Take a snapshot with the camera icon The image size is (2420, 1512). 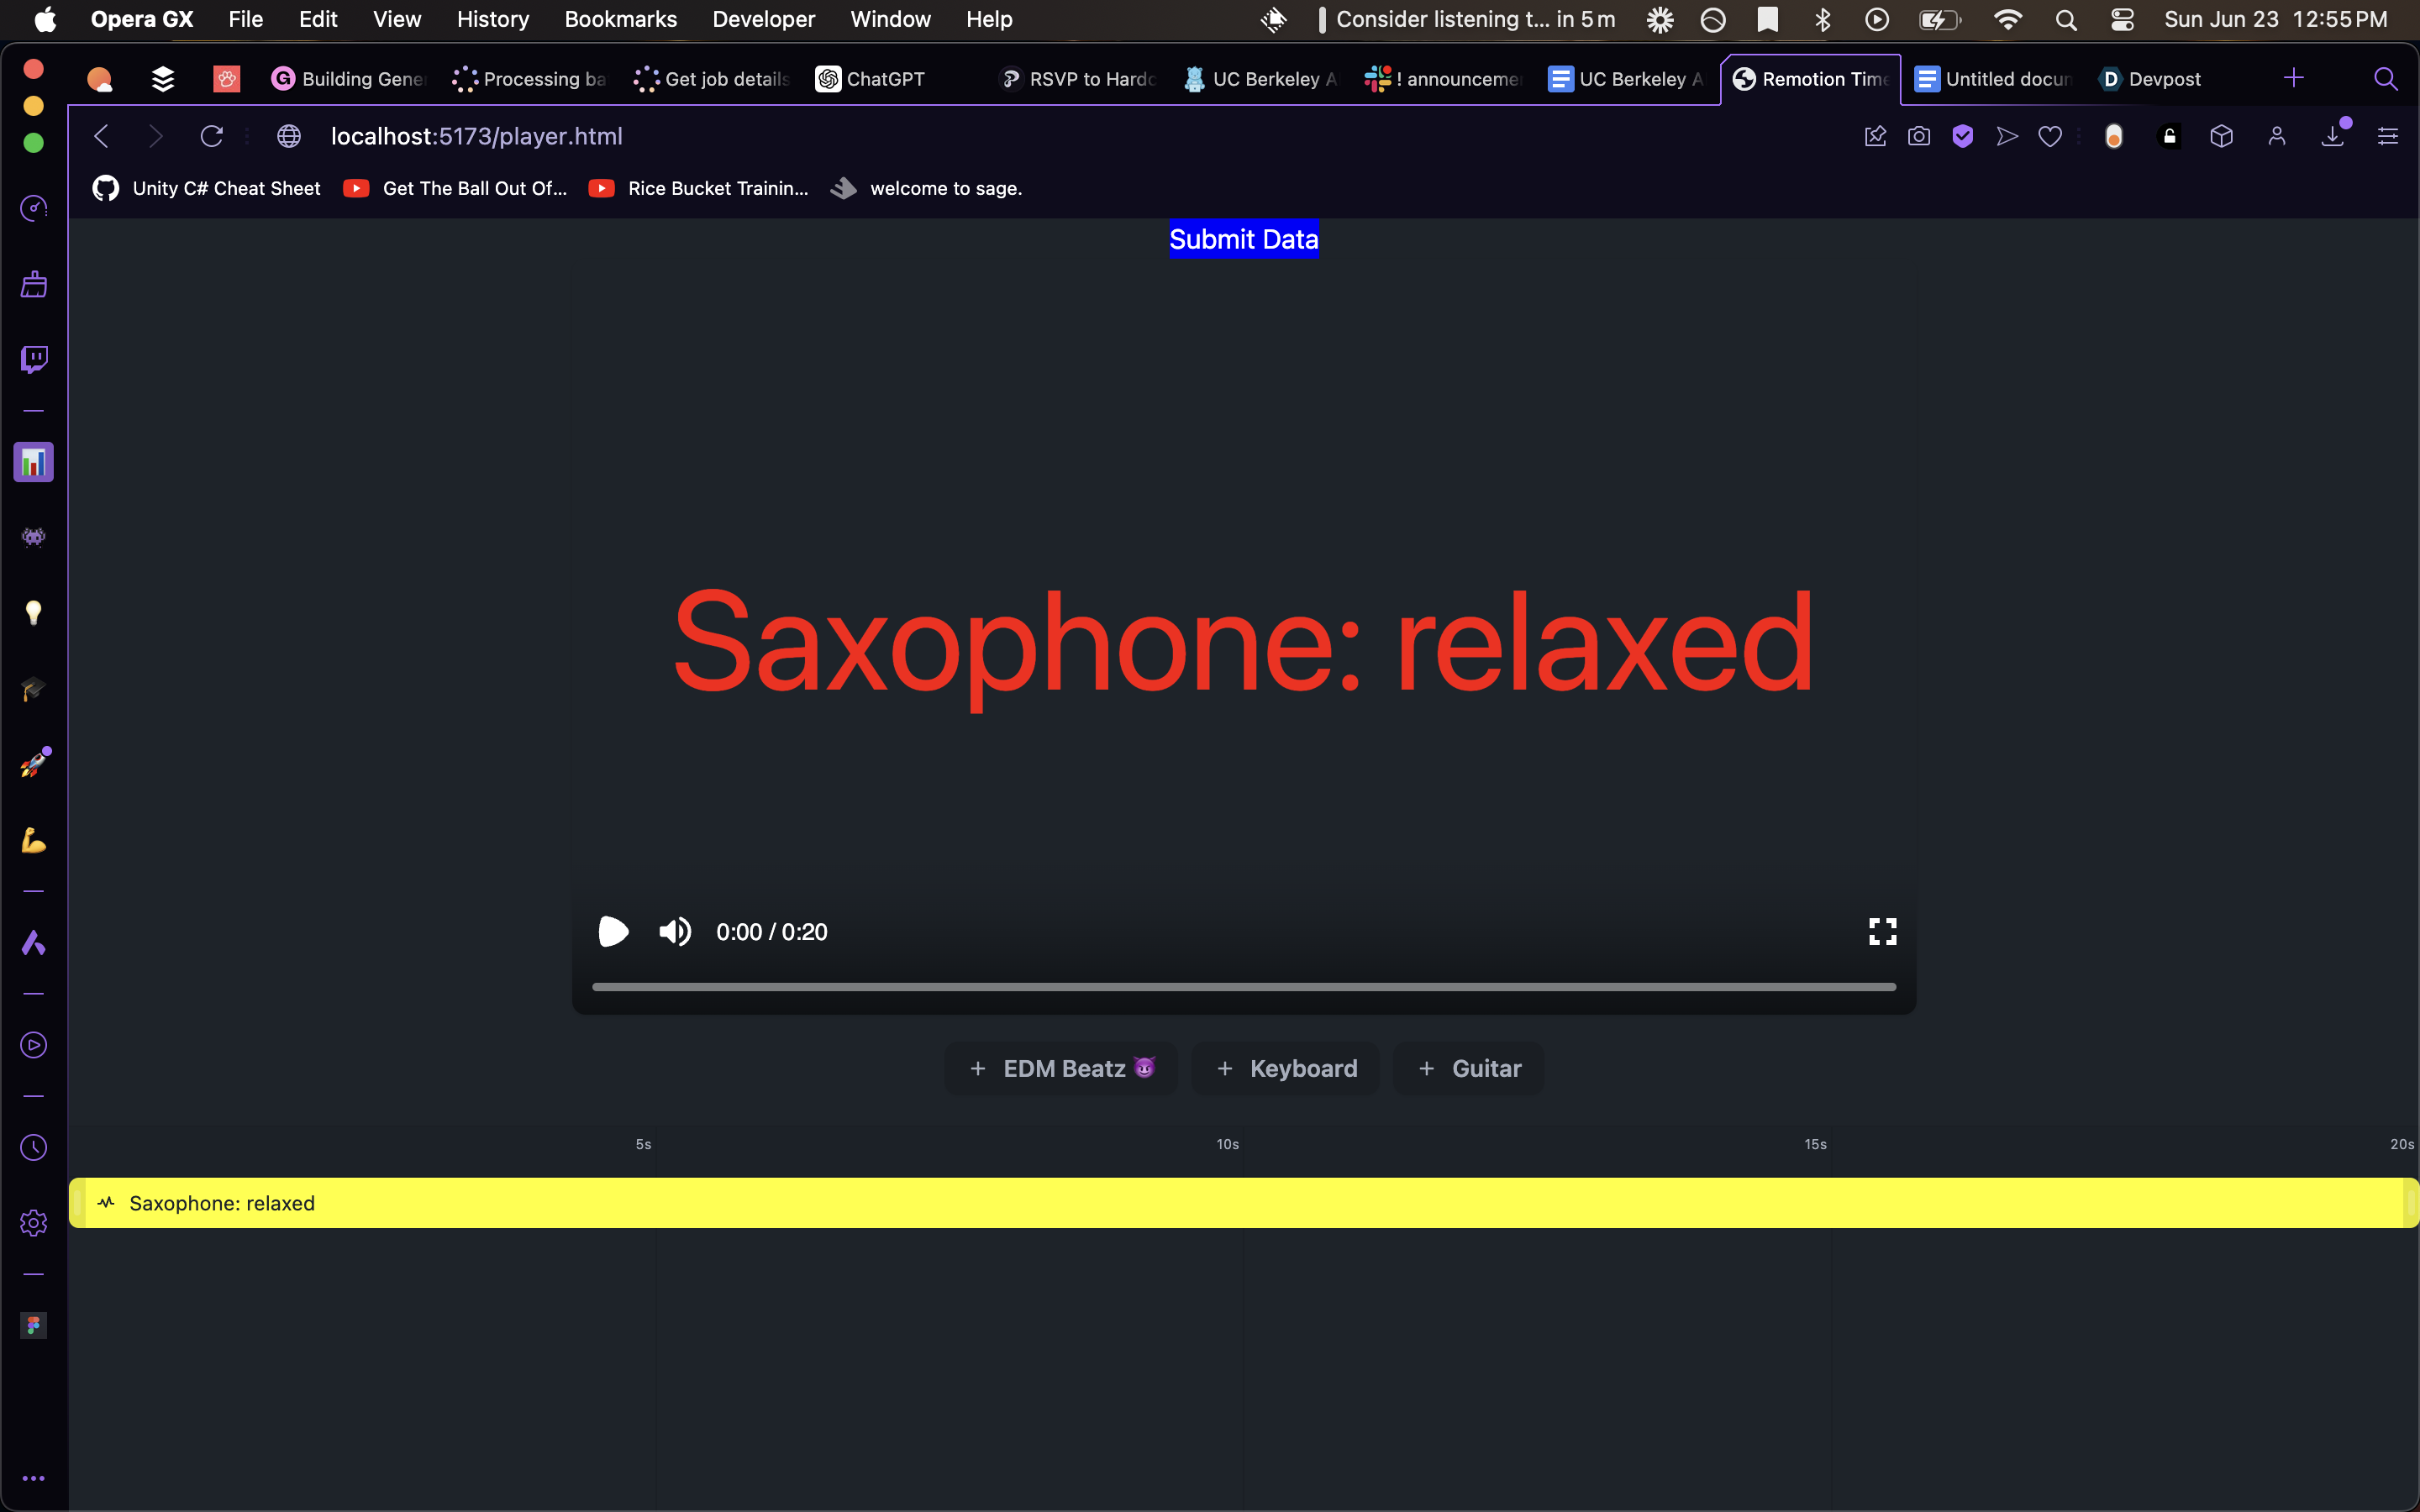1918,136
